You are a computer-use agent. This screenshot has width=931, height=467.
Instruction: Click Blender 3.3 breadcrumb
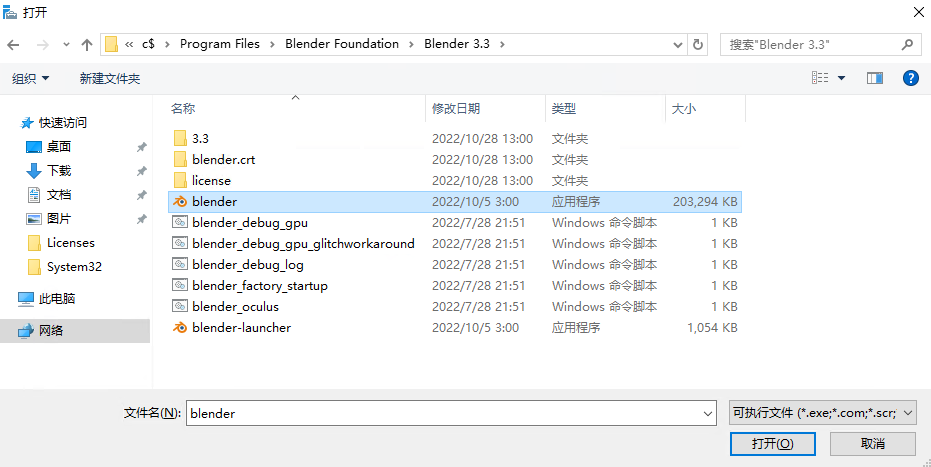tap(457, 44)
